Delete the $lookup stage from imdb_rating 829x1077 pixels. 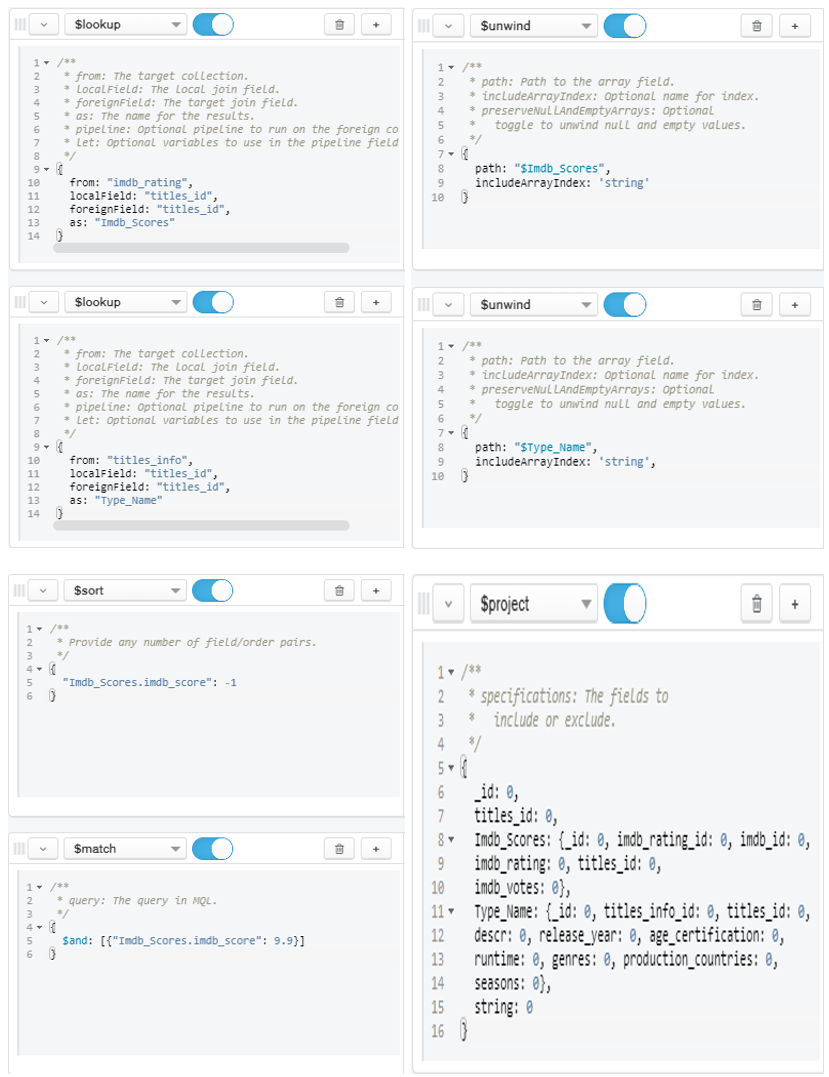point(339,25)
